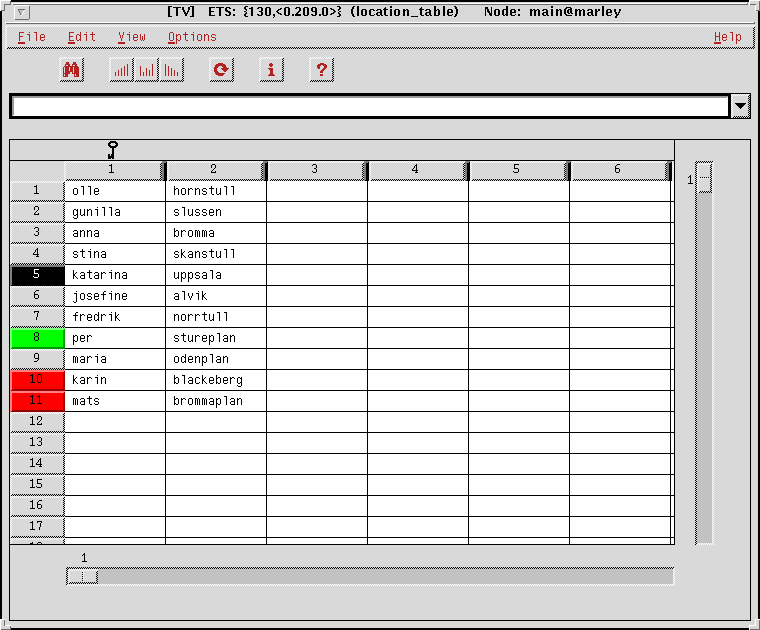Open the window menu button in title bar

click(x=21, y=12)
